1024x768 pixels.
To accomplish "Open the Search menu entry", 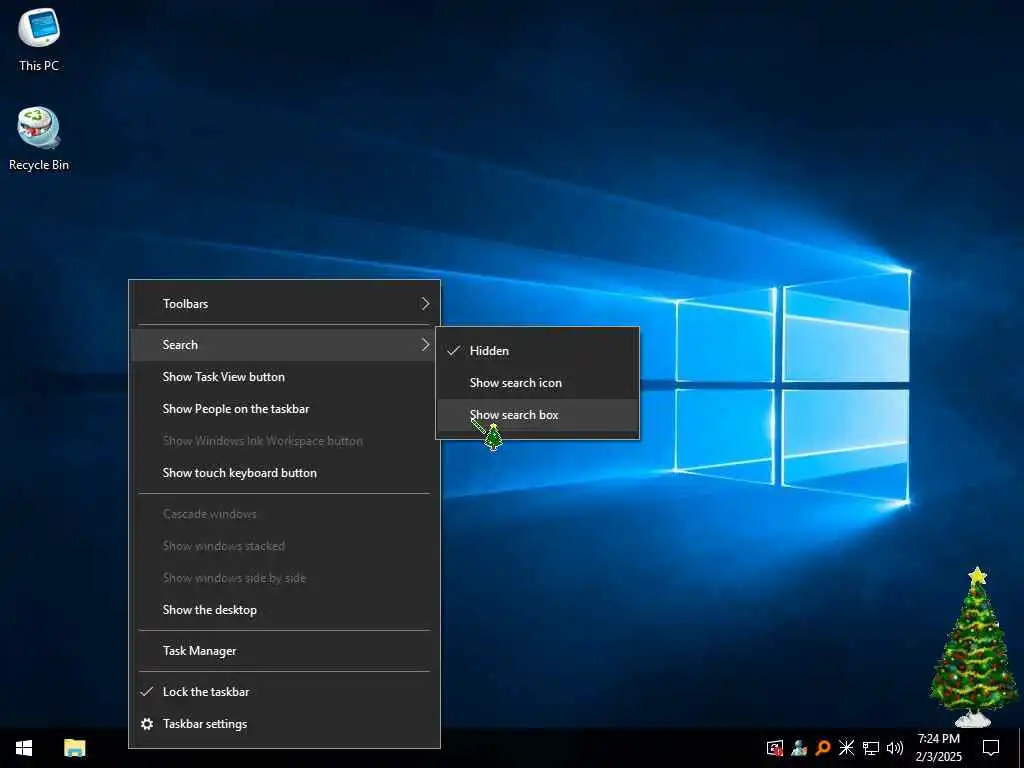I will (284, 345).
